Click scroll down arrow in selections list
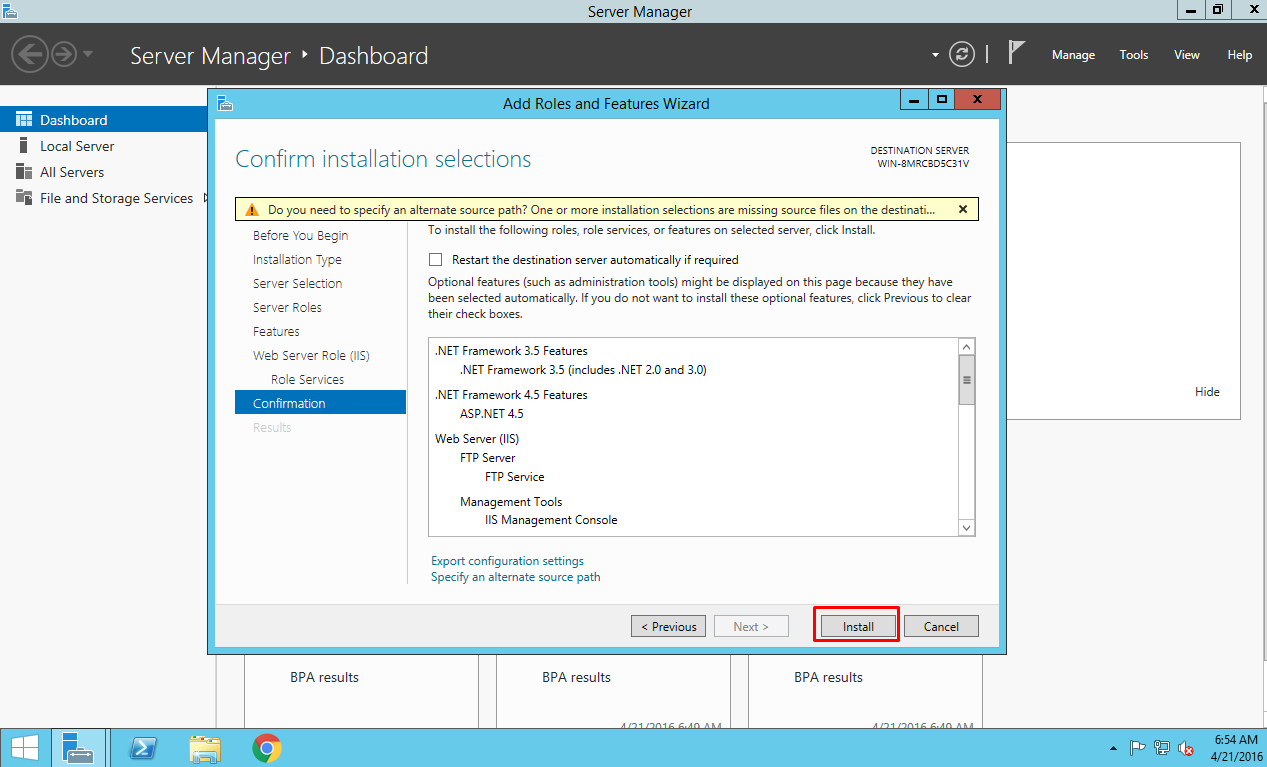Image resolution: width=1267 pixels, height=767 pixels. click(966, 527)
